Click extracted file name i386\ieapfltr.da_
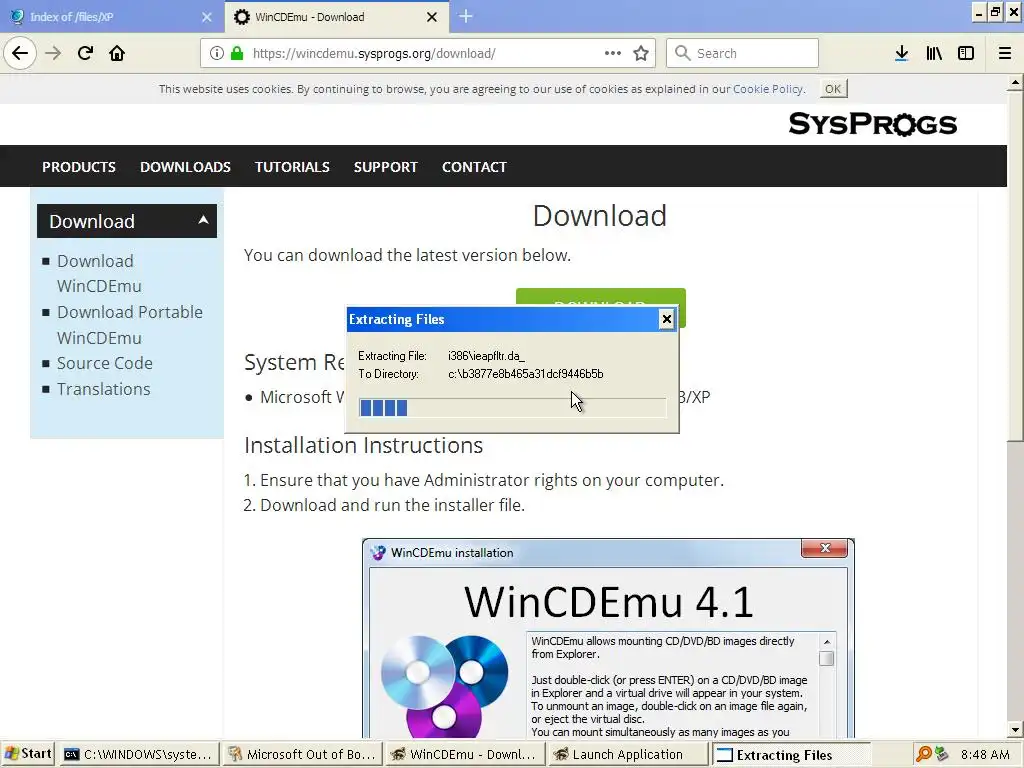 (x=487, y=356)
